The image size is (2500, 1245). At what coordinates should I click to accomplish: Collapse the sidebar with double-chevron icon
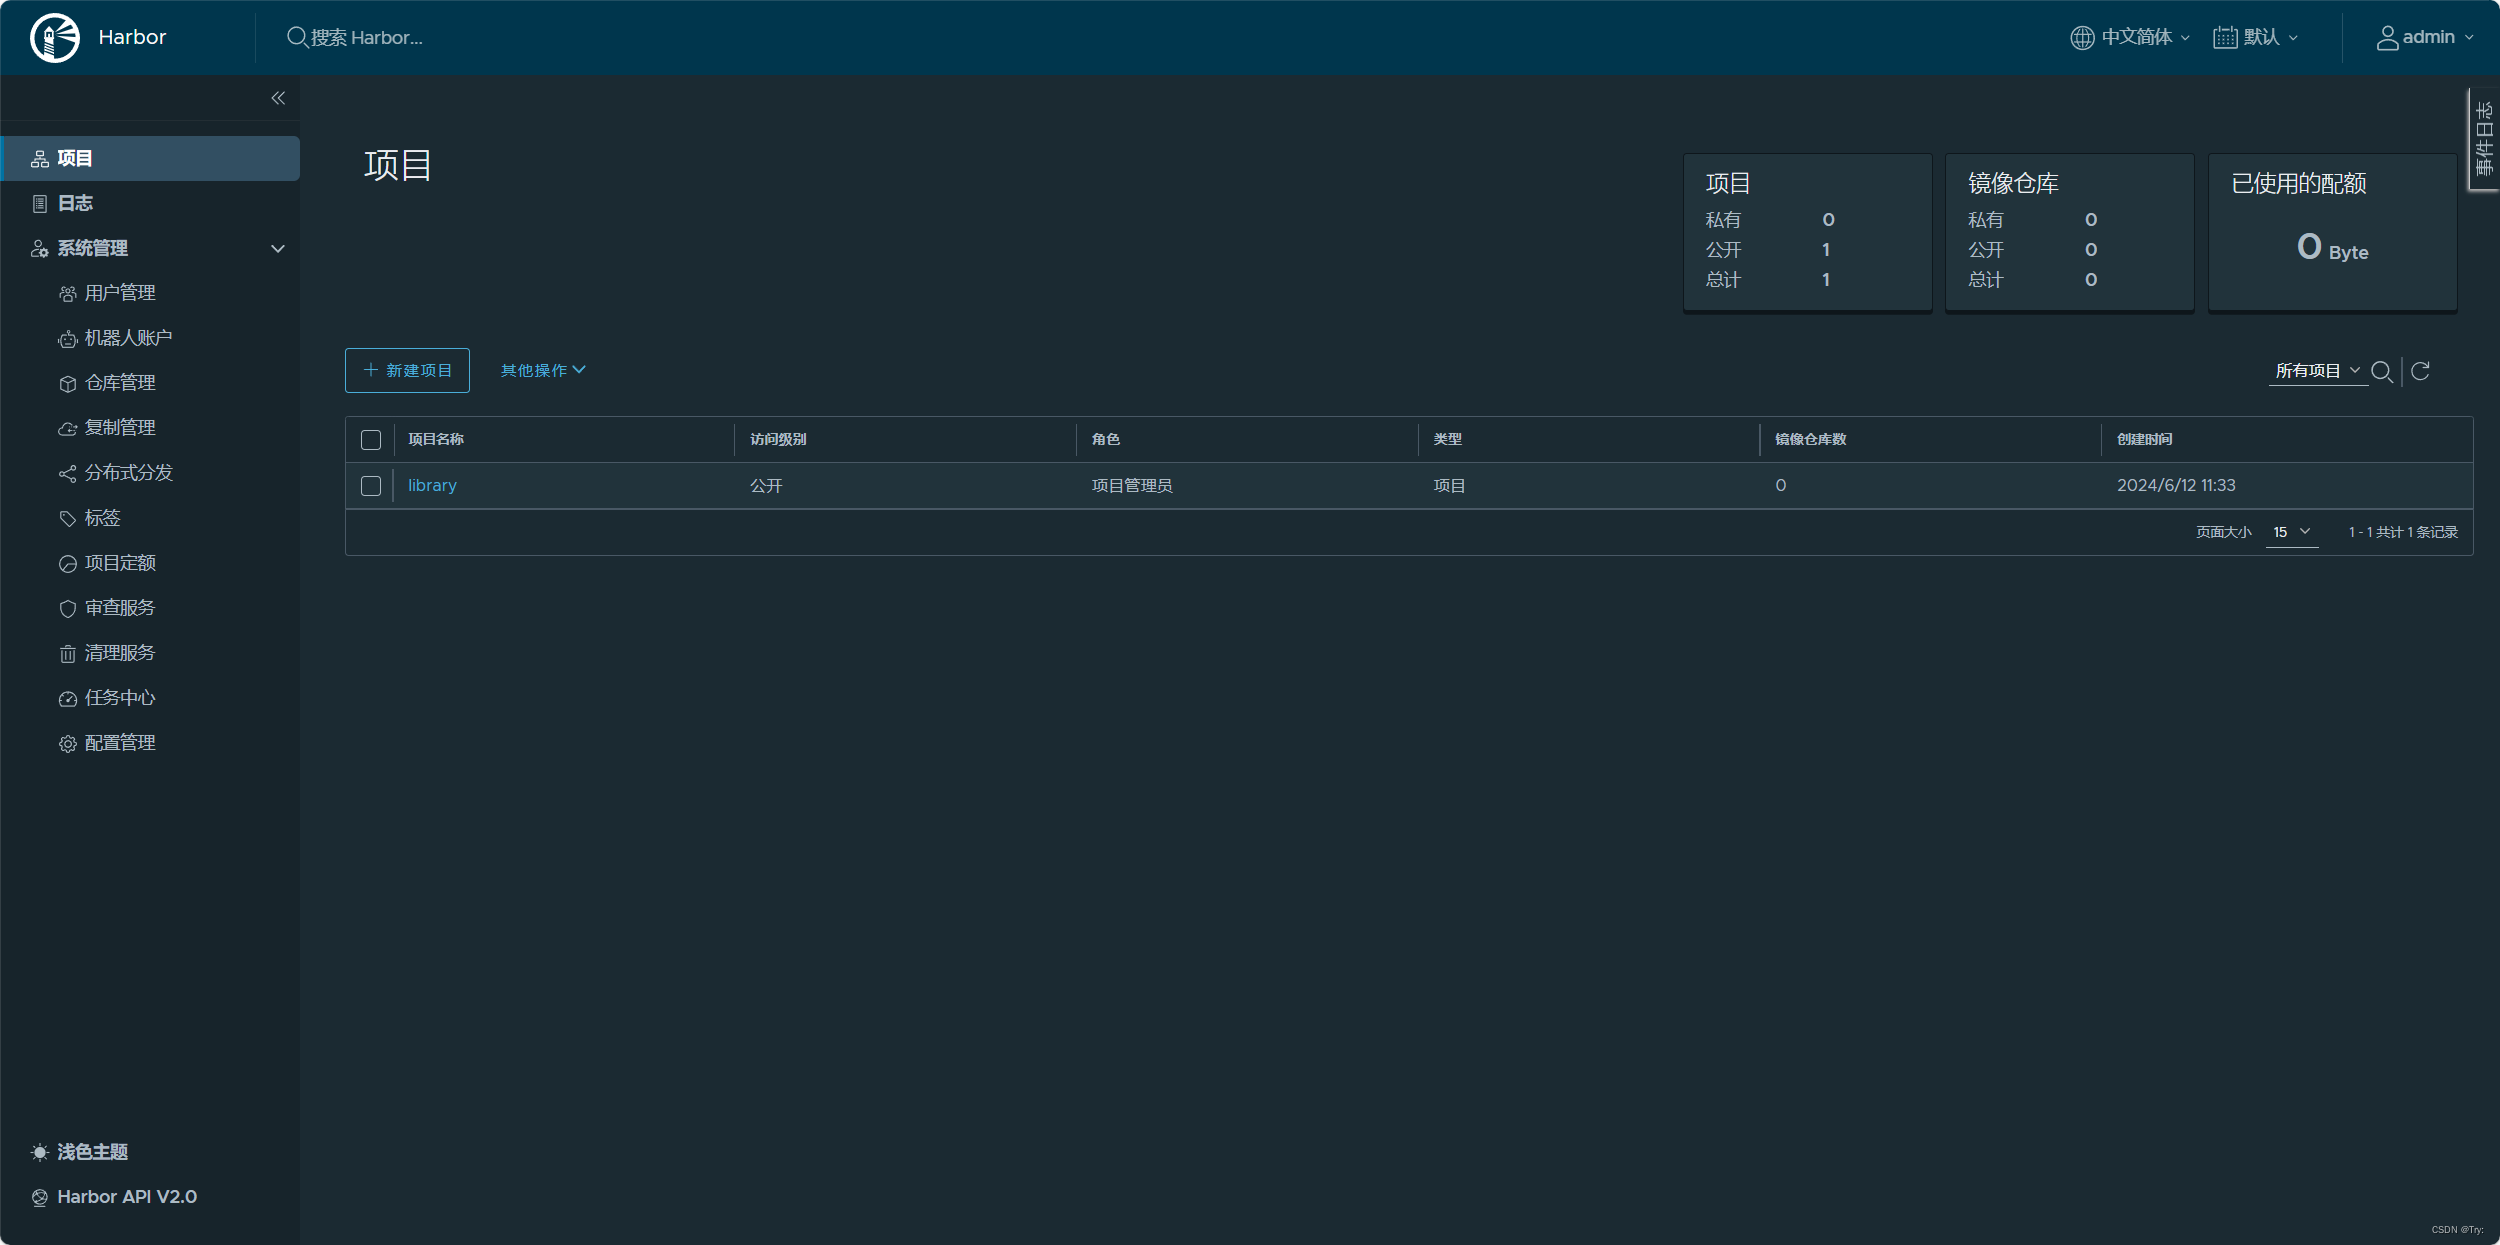tap(278, 98)
